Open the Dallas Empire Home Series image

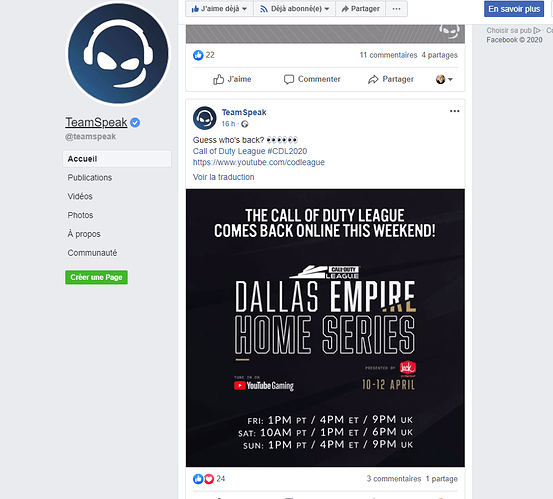[325, 328]
